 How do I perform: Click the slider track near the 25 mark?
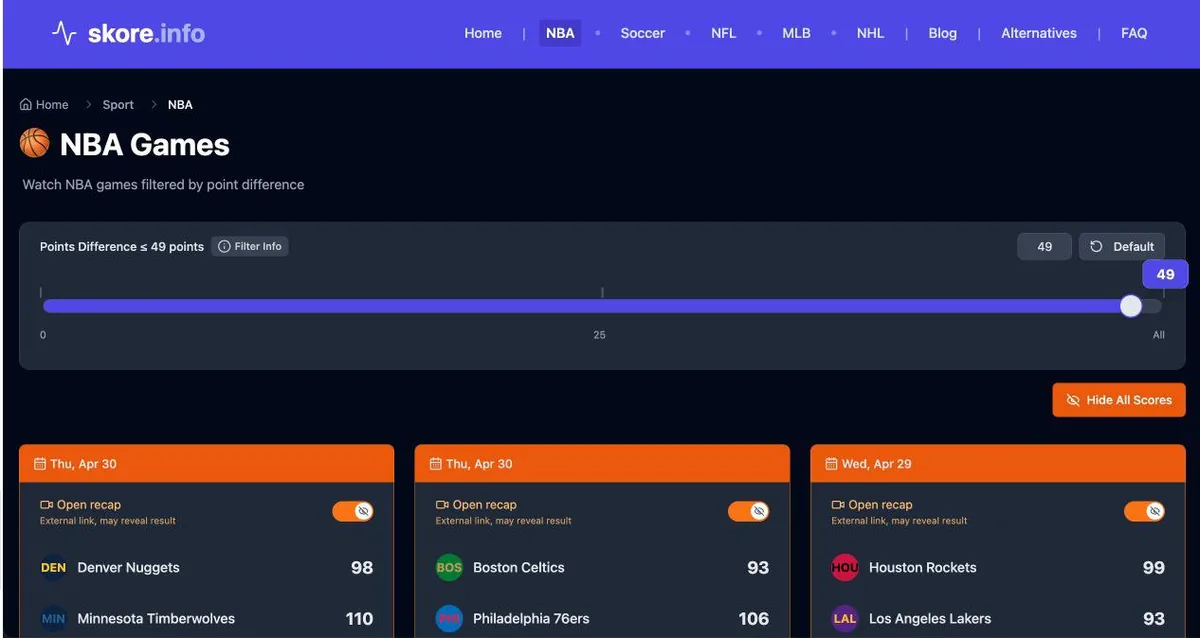(601, 306)
